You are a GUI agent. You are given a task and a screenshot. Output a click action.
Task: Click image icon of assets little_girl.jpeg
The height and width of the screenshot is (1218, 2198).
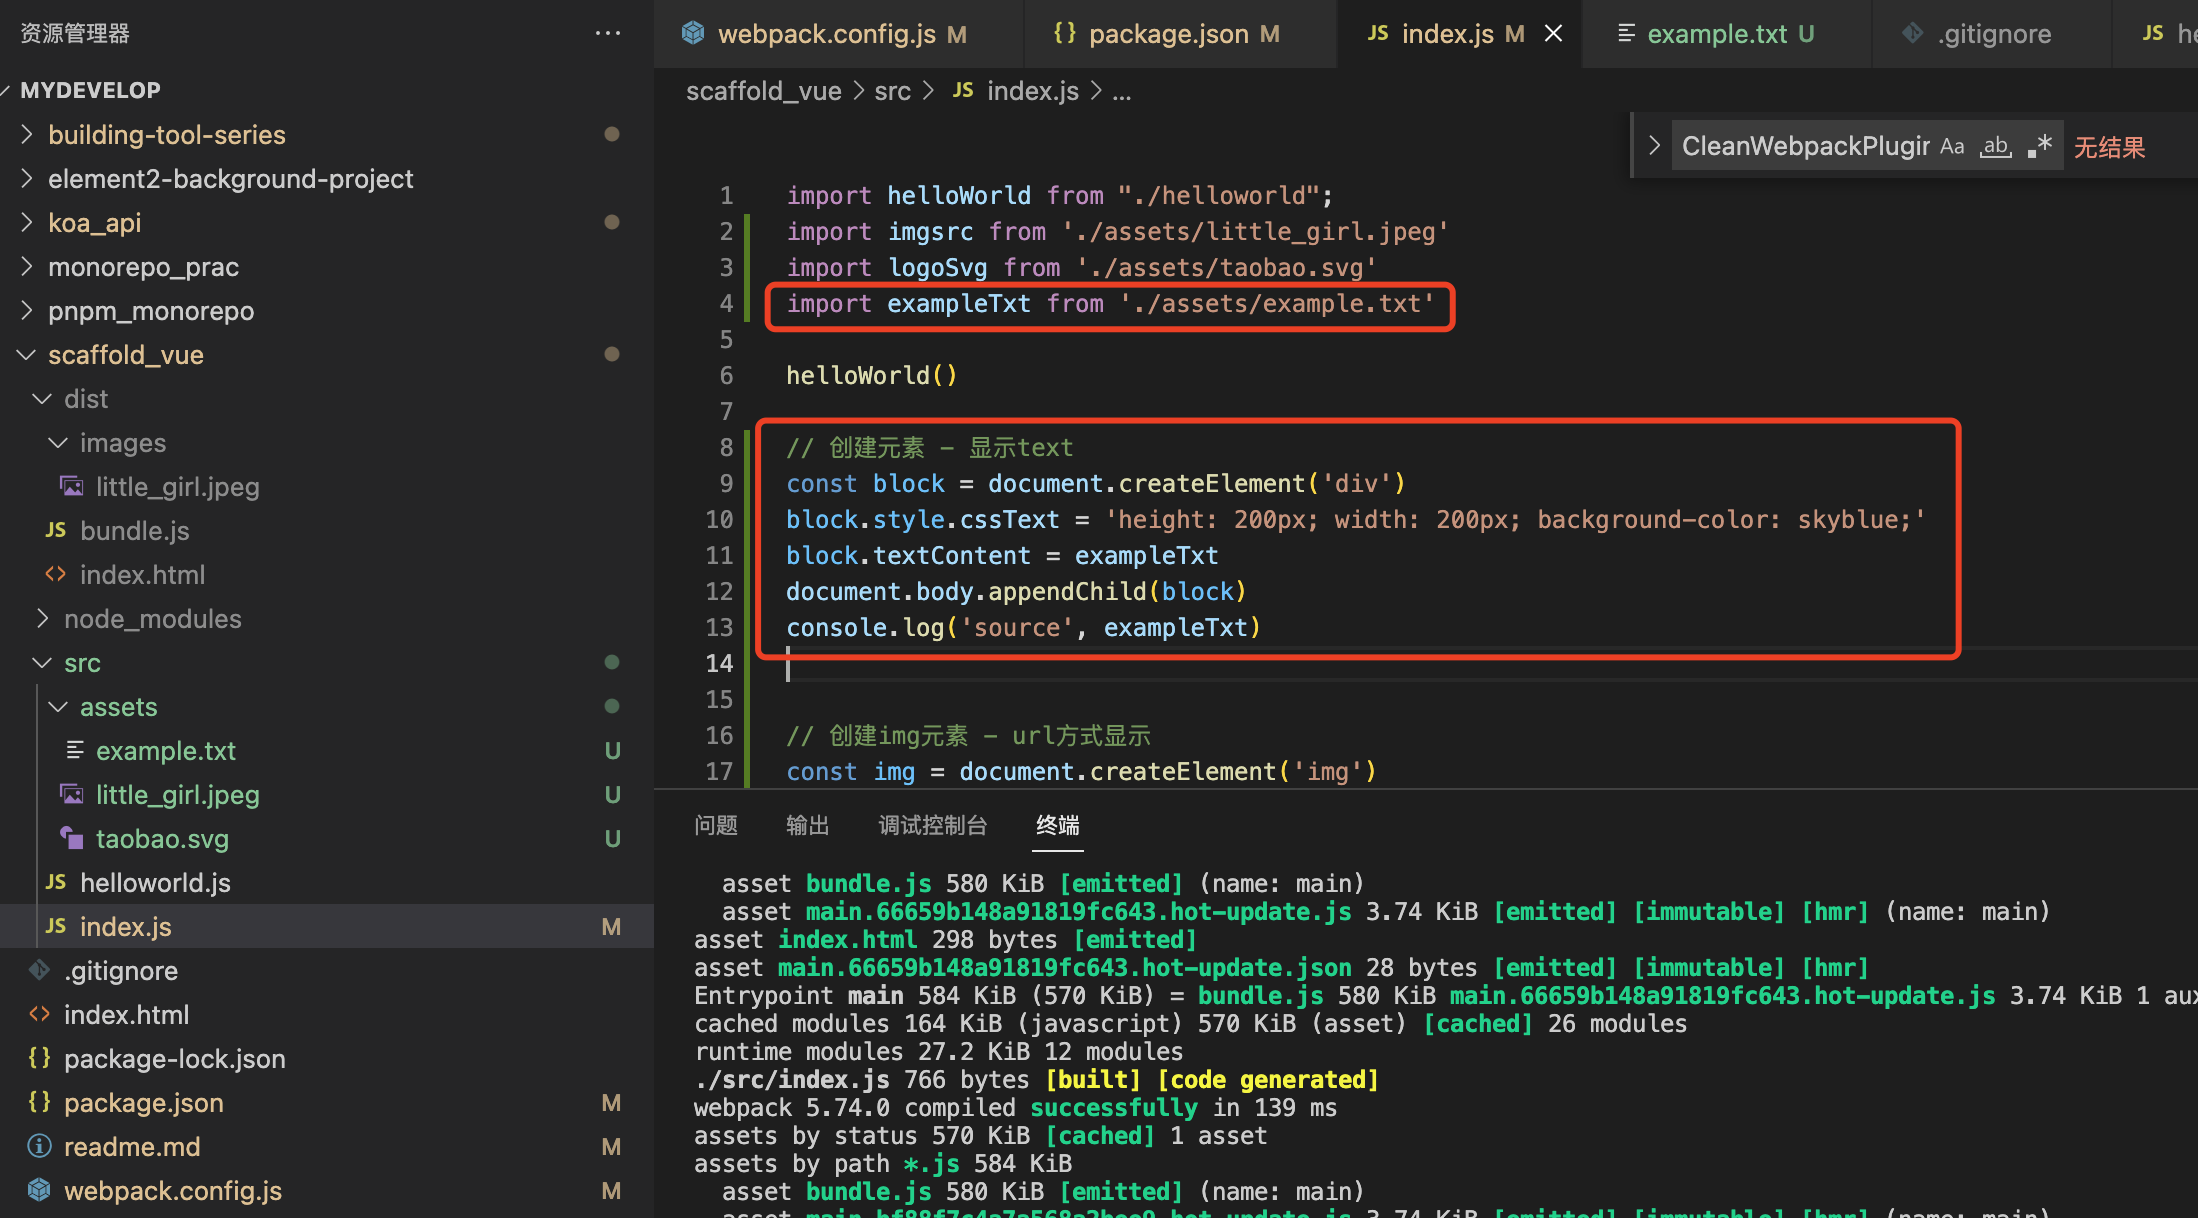coord(72,794)
